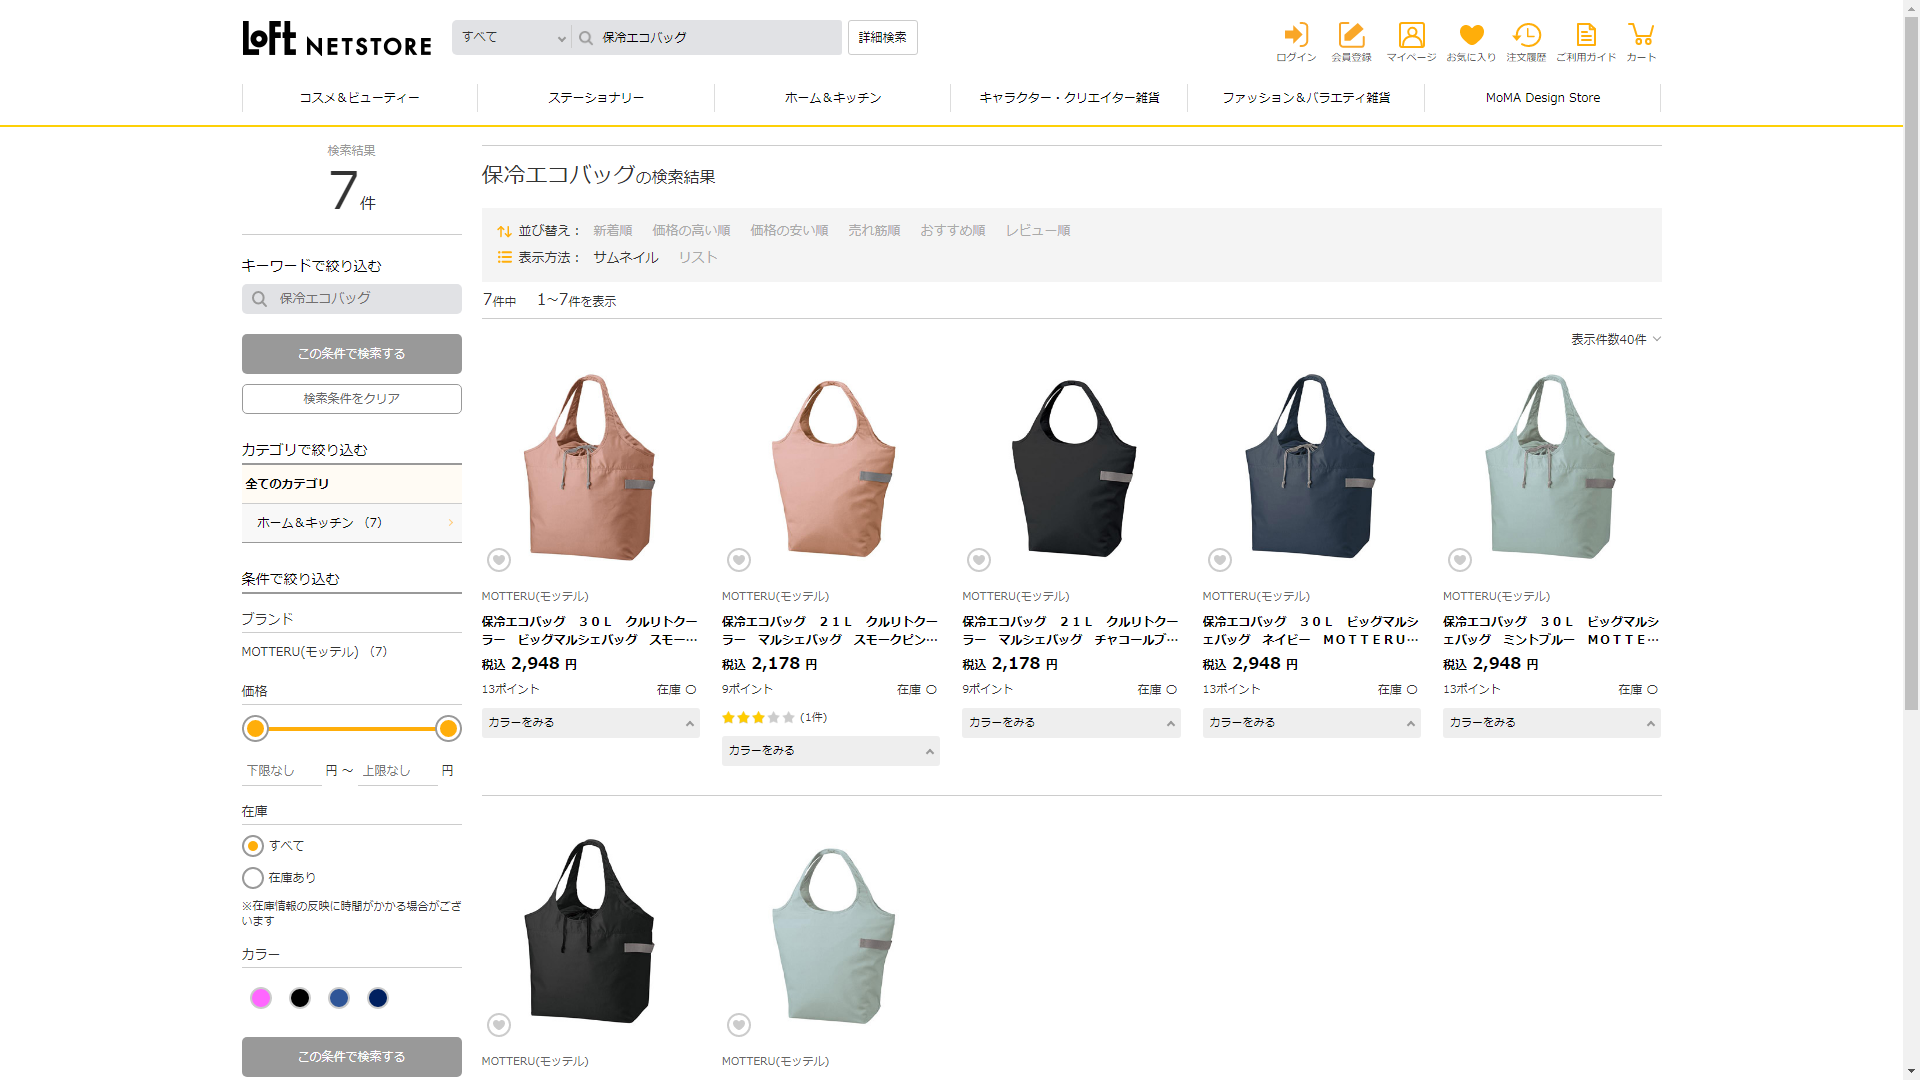Open the すべて search category dropdown

tap(512, 38)
